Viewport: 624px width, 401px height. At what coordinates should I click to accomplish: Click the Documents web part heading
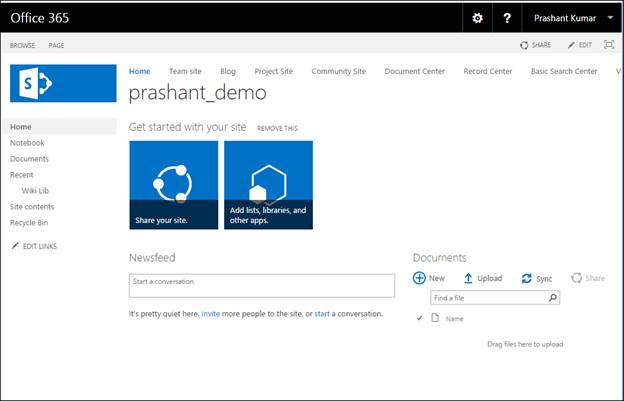pyautogui.click(x=439, y=257)
